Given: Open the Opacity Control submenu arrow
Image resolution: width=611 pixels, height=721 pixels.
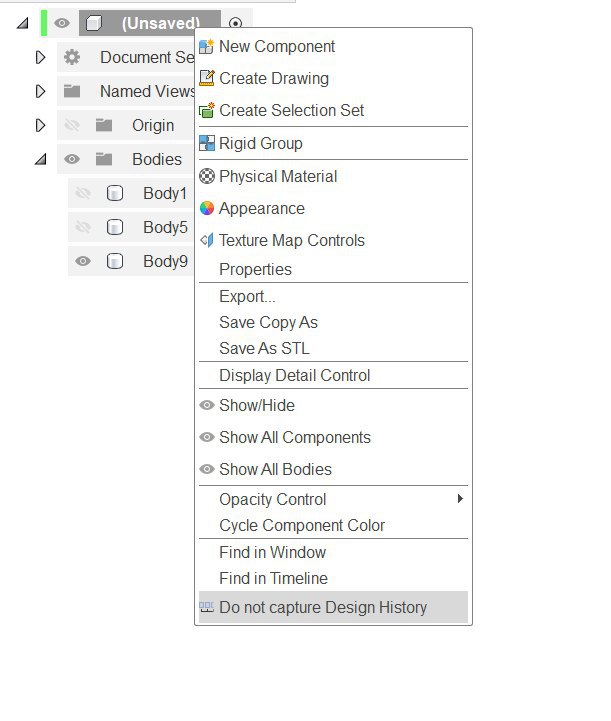Looking at the screenshot, I should click(460, 499).
